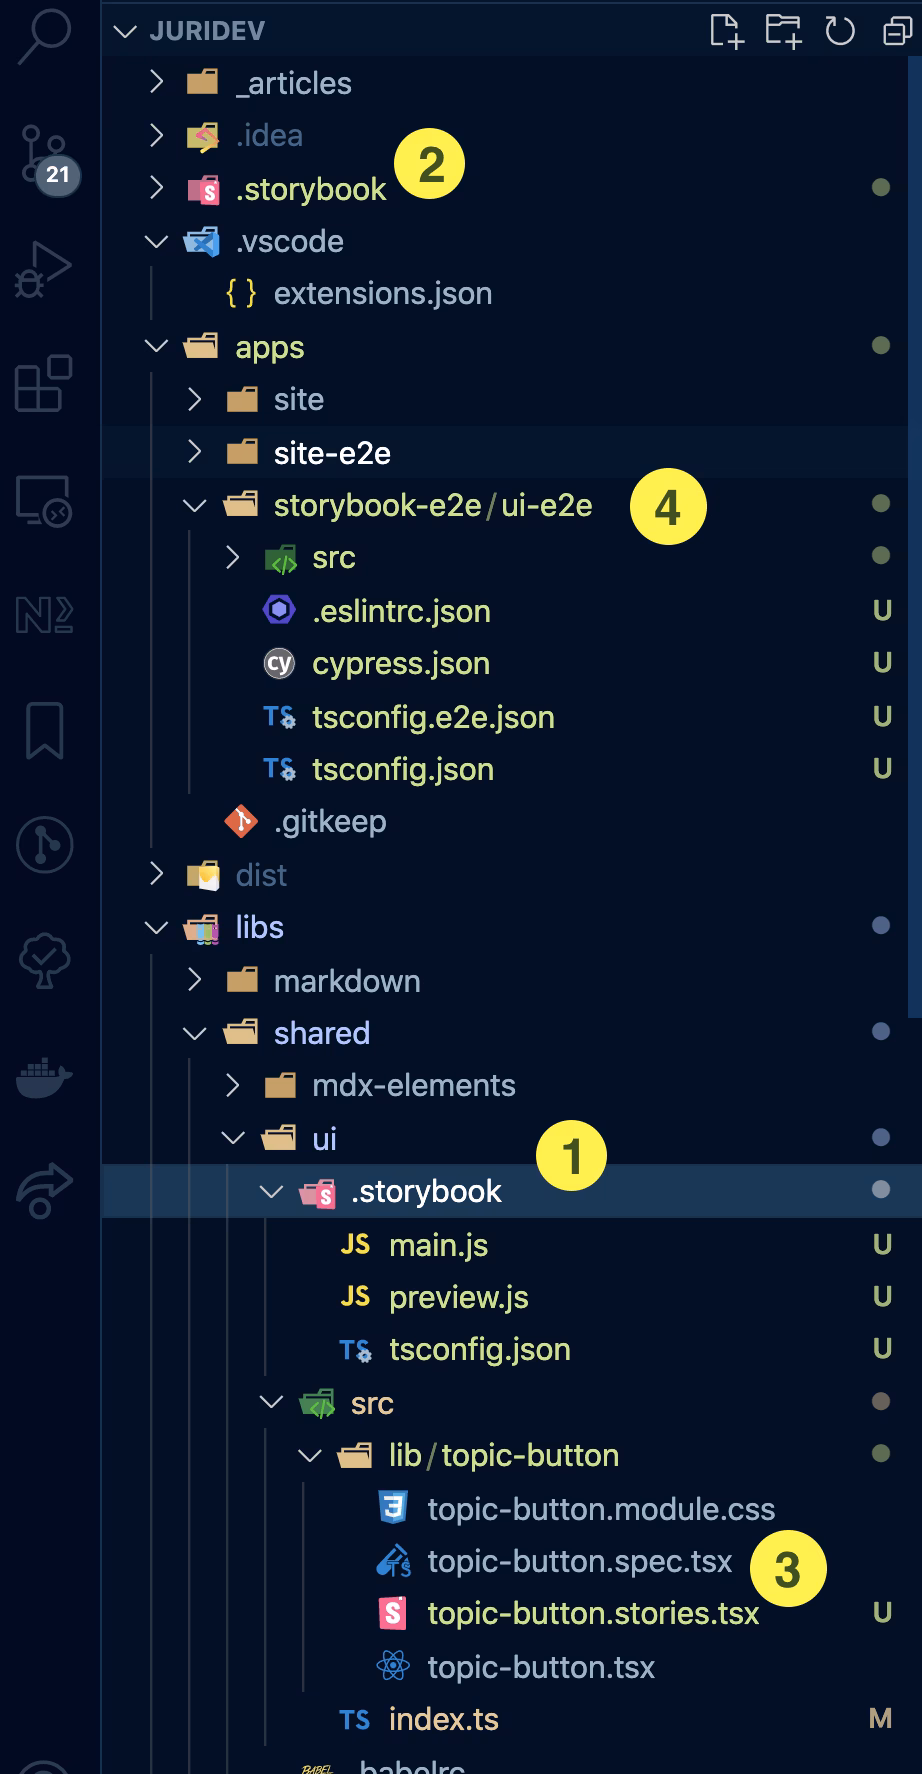
Task: Open the Extensions view
Action: pos(43,383)
